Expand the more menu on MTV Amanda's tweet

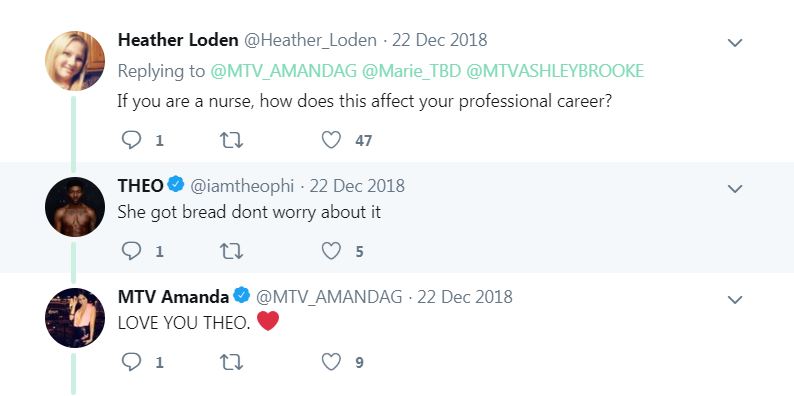click(735, 300)
